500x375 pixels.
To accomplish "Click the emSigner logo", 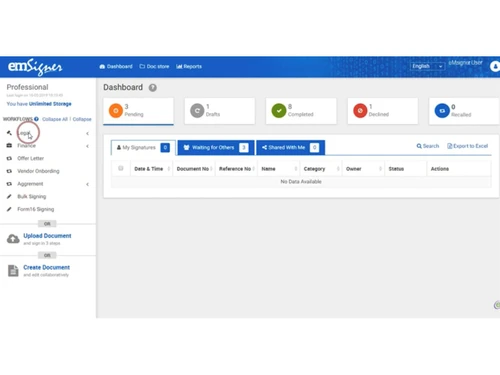I will (35, 67).
